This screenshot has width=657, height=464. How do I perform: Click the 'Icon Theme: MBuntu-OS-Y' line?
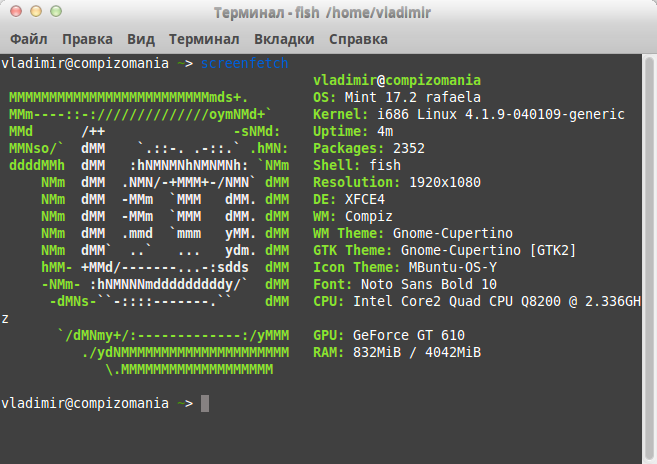(x=405, y=267)
